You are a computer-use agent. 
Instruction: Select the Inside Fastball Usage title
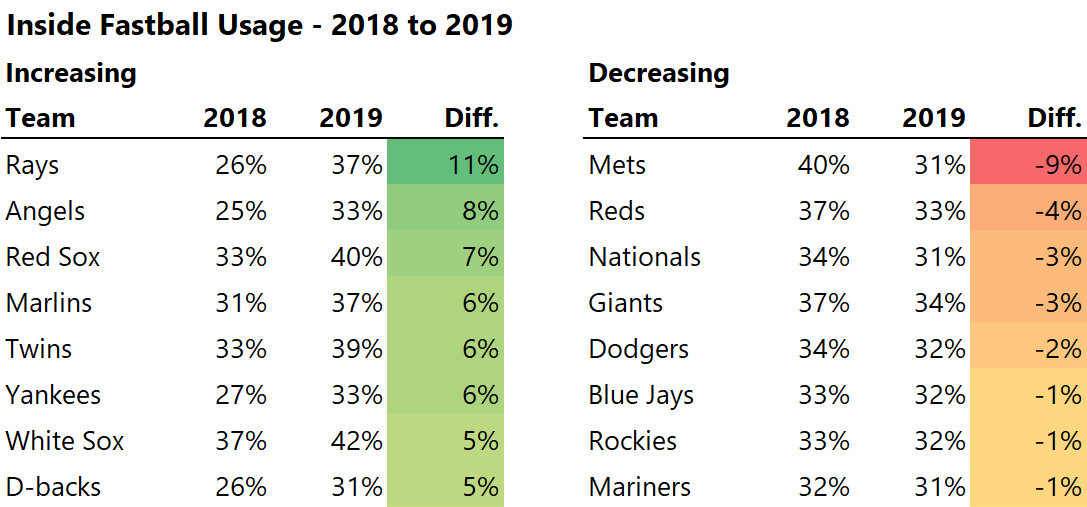tap(260, 25)
